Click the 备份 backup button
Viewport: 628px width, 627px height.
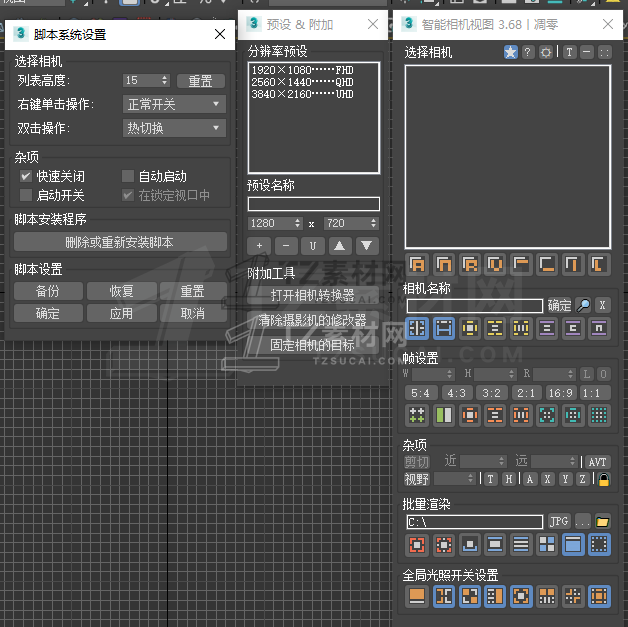point(48,291)
